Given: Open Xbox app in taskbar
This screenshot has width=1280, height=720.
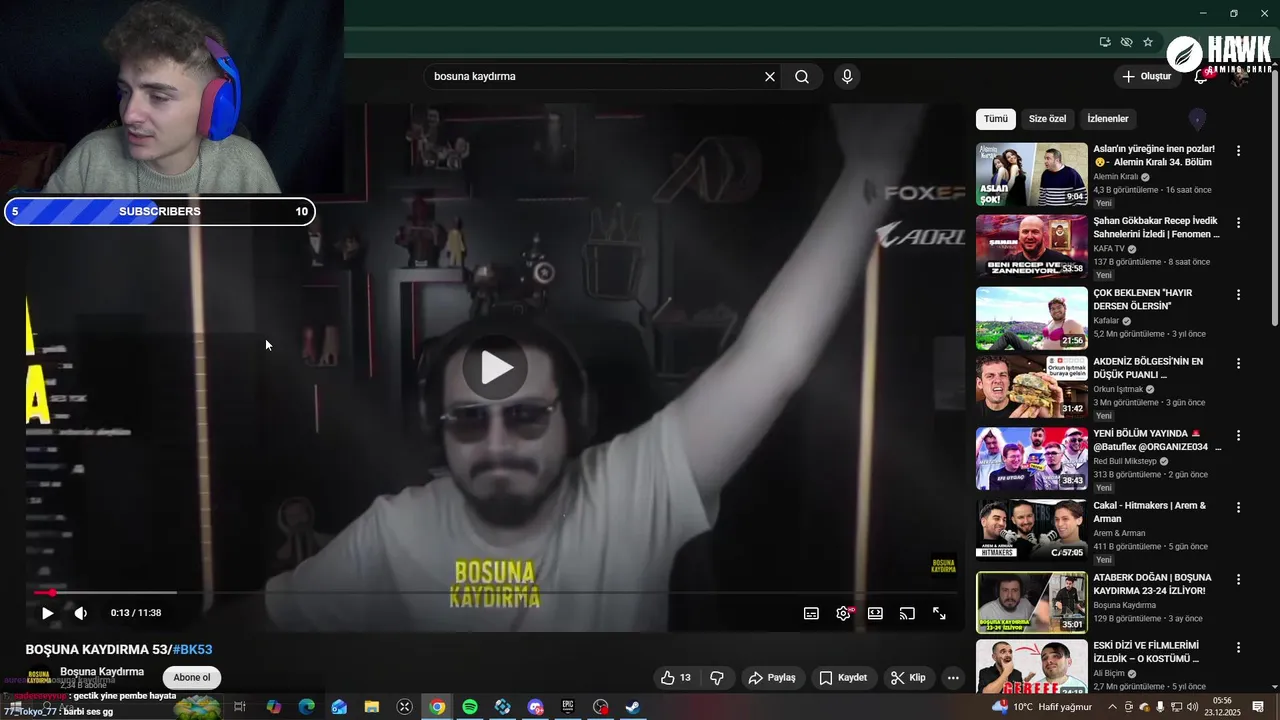Looking at the screenshot, I should [405, 707].
